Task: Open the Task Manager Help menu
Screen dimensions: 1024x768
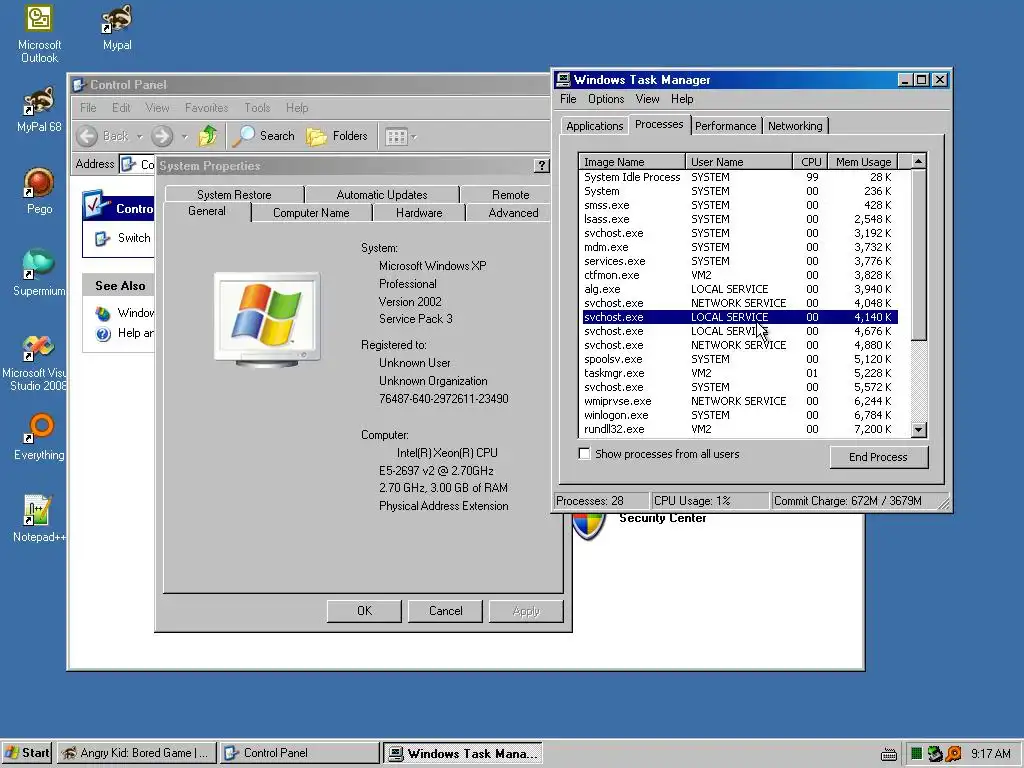Action: [x=682, y=99]
